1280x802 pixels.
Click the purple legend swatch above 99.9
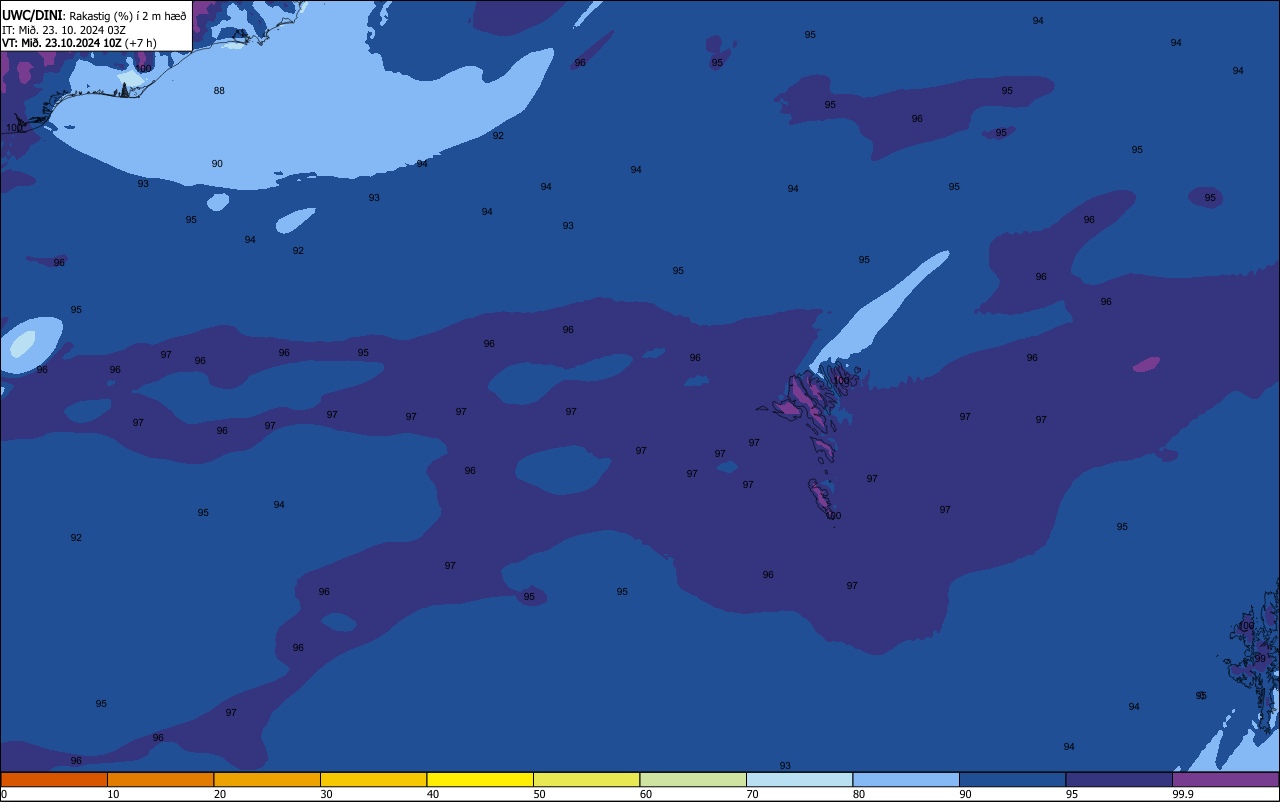pyautogui.click(x=1225, y=779)
